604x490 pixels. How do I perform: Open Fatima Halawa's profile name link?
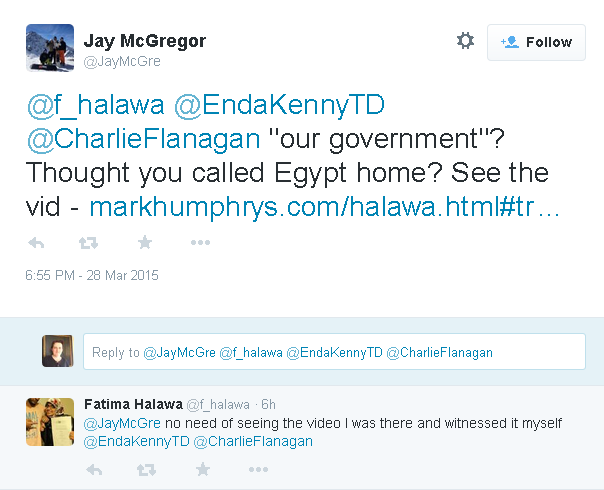click(133, 404)
